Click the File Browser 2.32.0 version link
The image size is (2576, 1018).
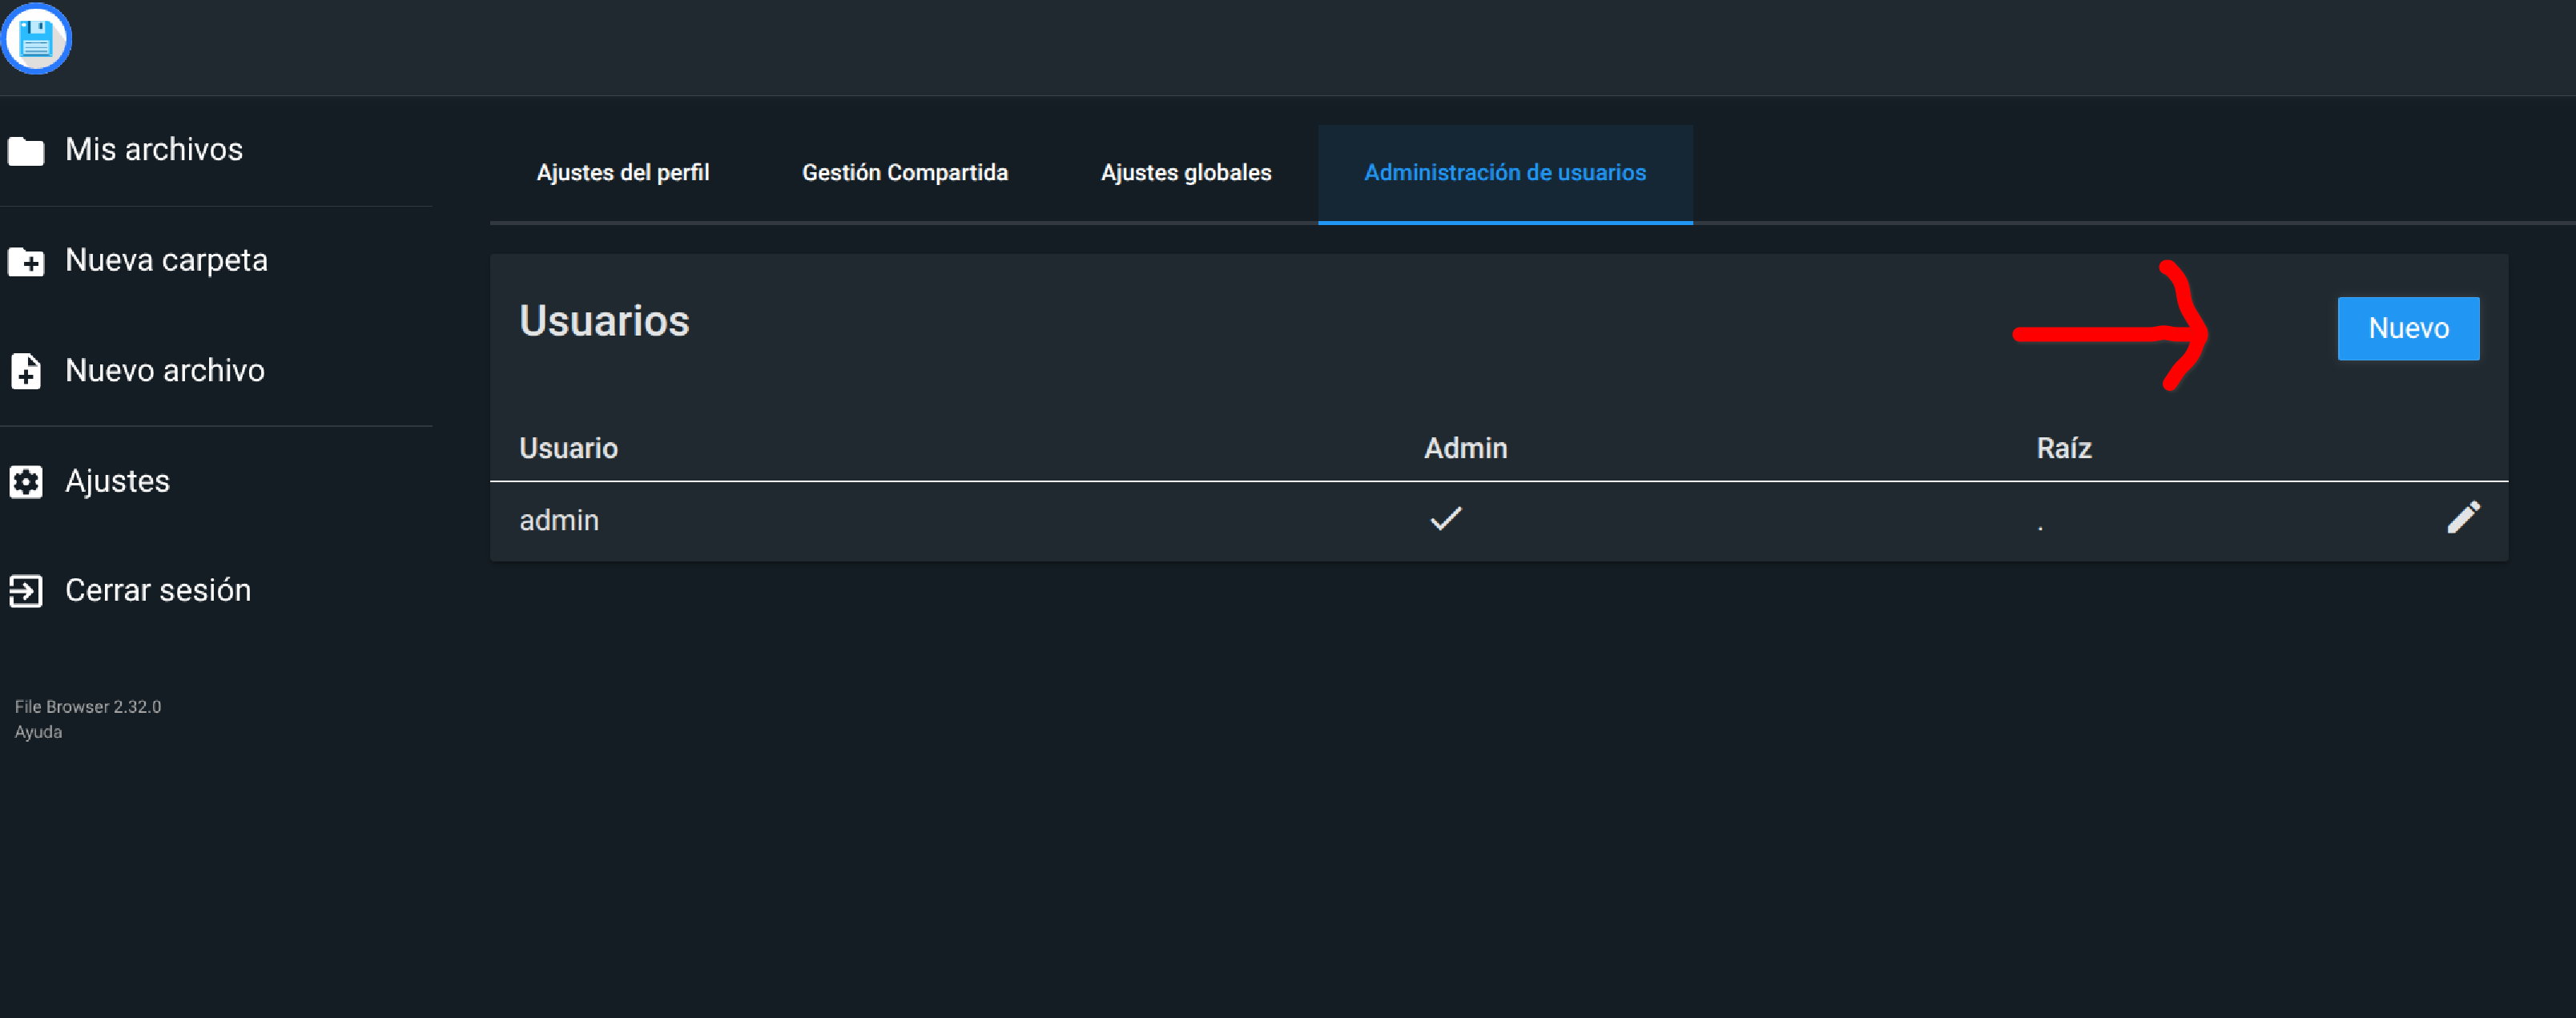[x=88, y=706]
